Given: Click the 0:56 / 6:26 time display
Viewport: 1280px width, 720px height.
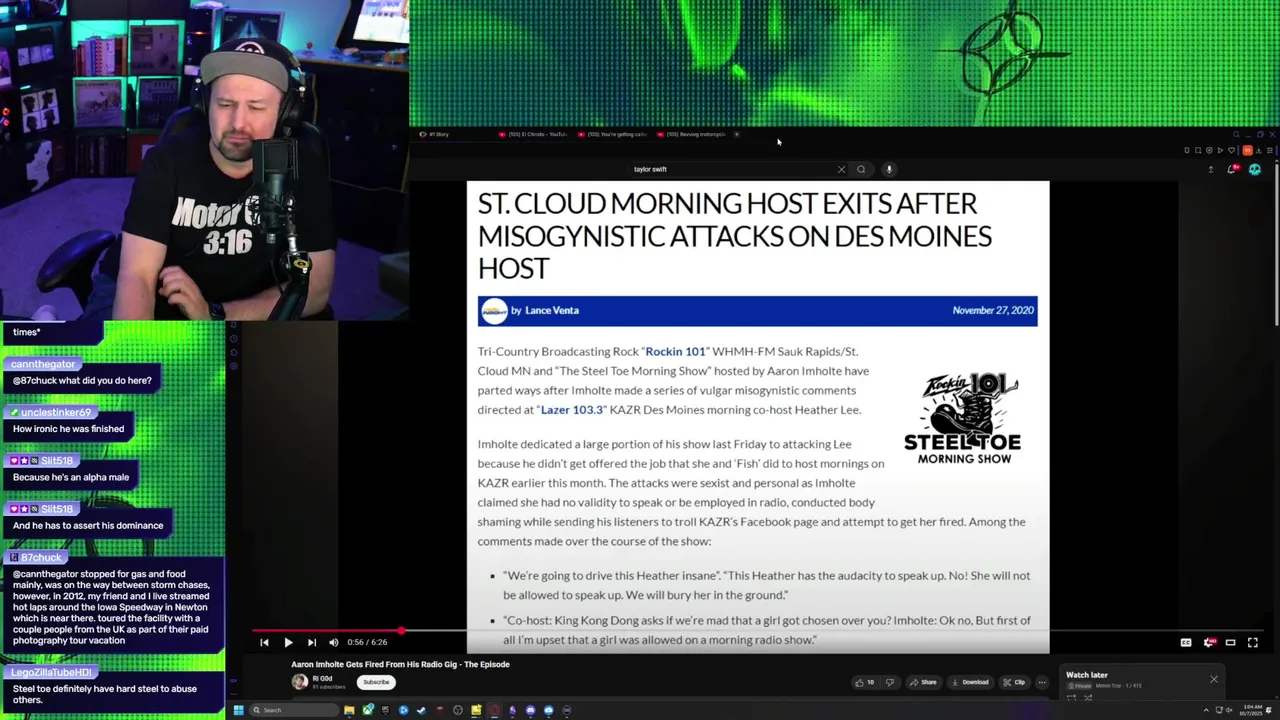Looking at the screenshot, I should tap(367, 643).
